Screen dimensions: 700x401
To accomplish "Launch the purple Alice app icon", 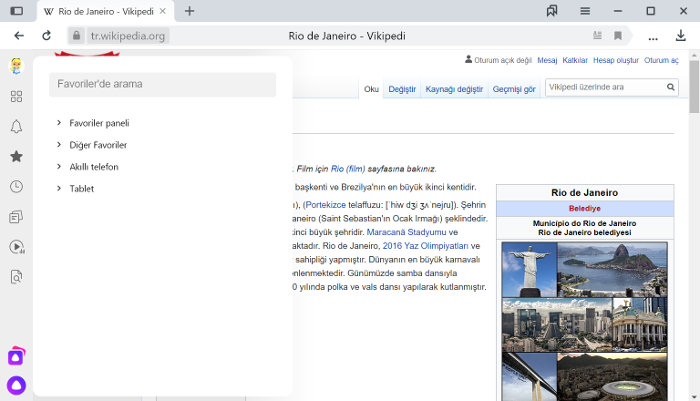I will 17,356.
